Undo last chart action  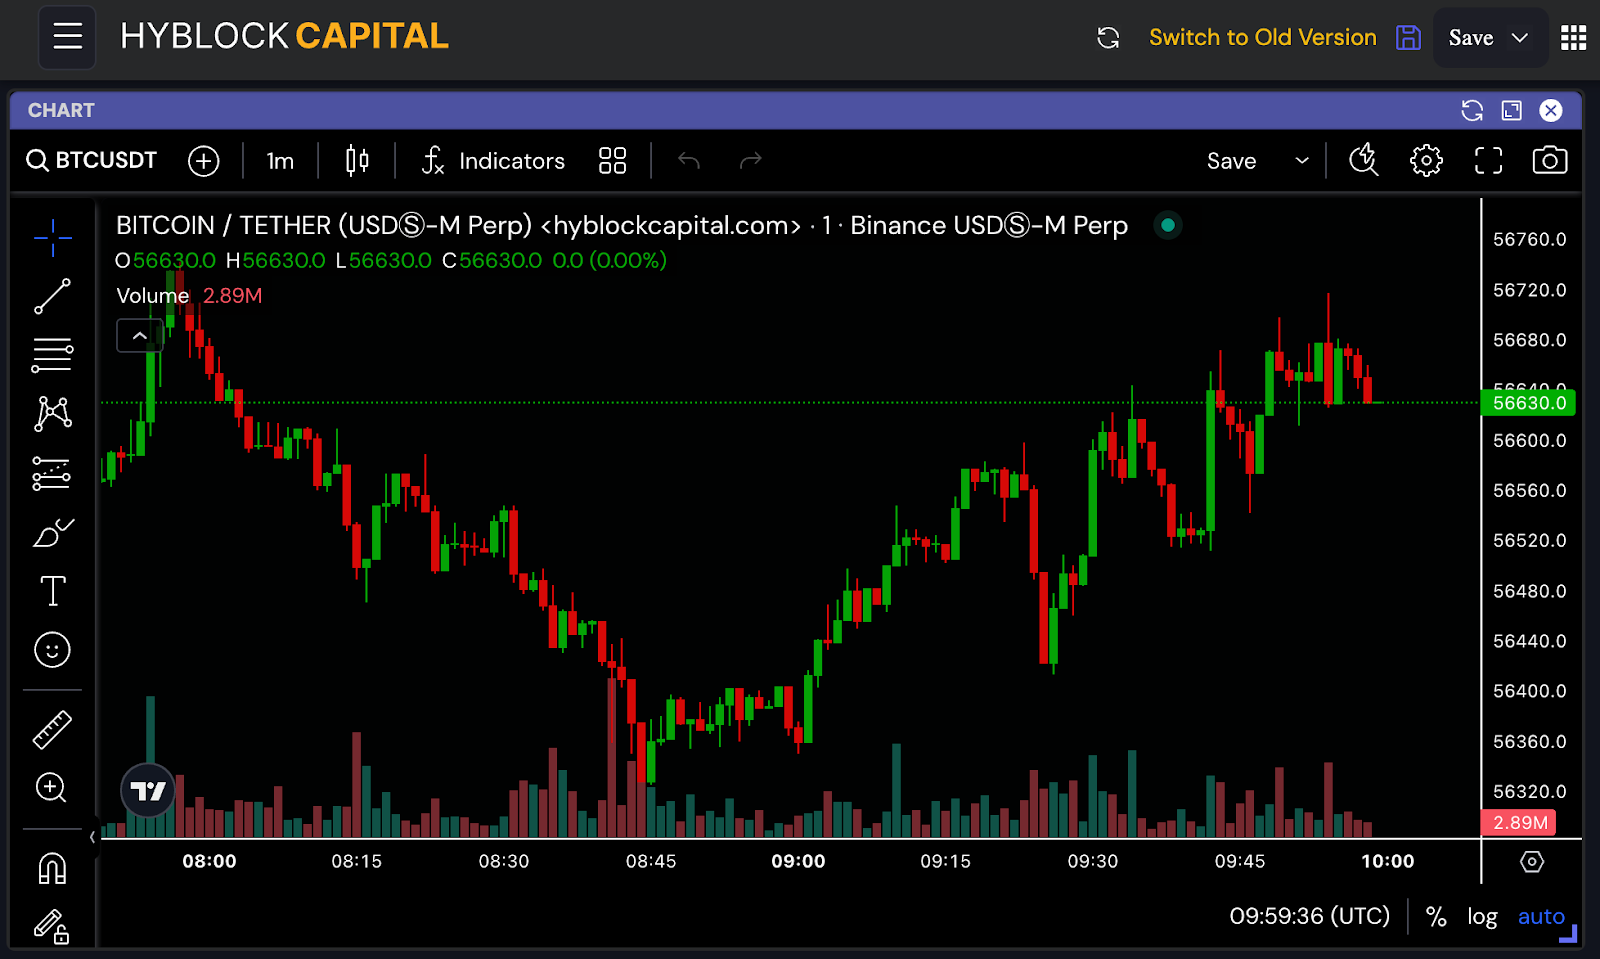(x=689, y=161)
